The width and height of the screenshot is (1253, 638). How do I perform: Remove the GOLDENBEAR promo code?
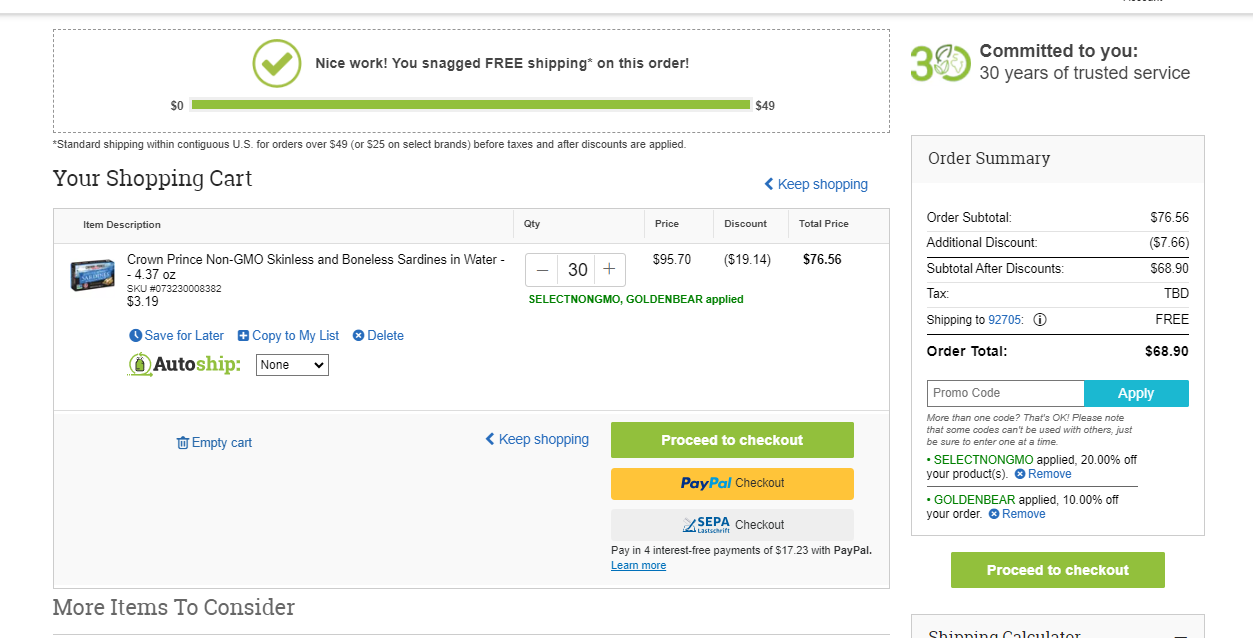[x=1017, y=514]
